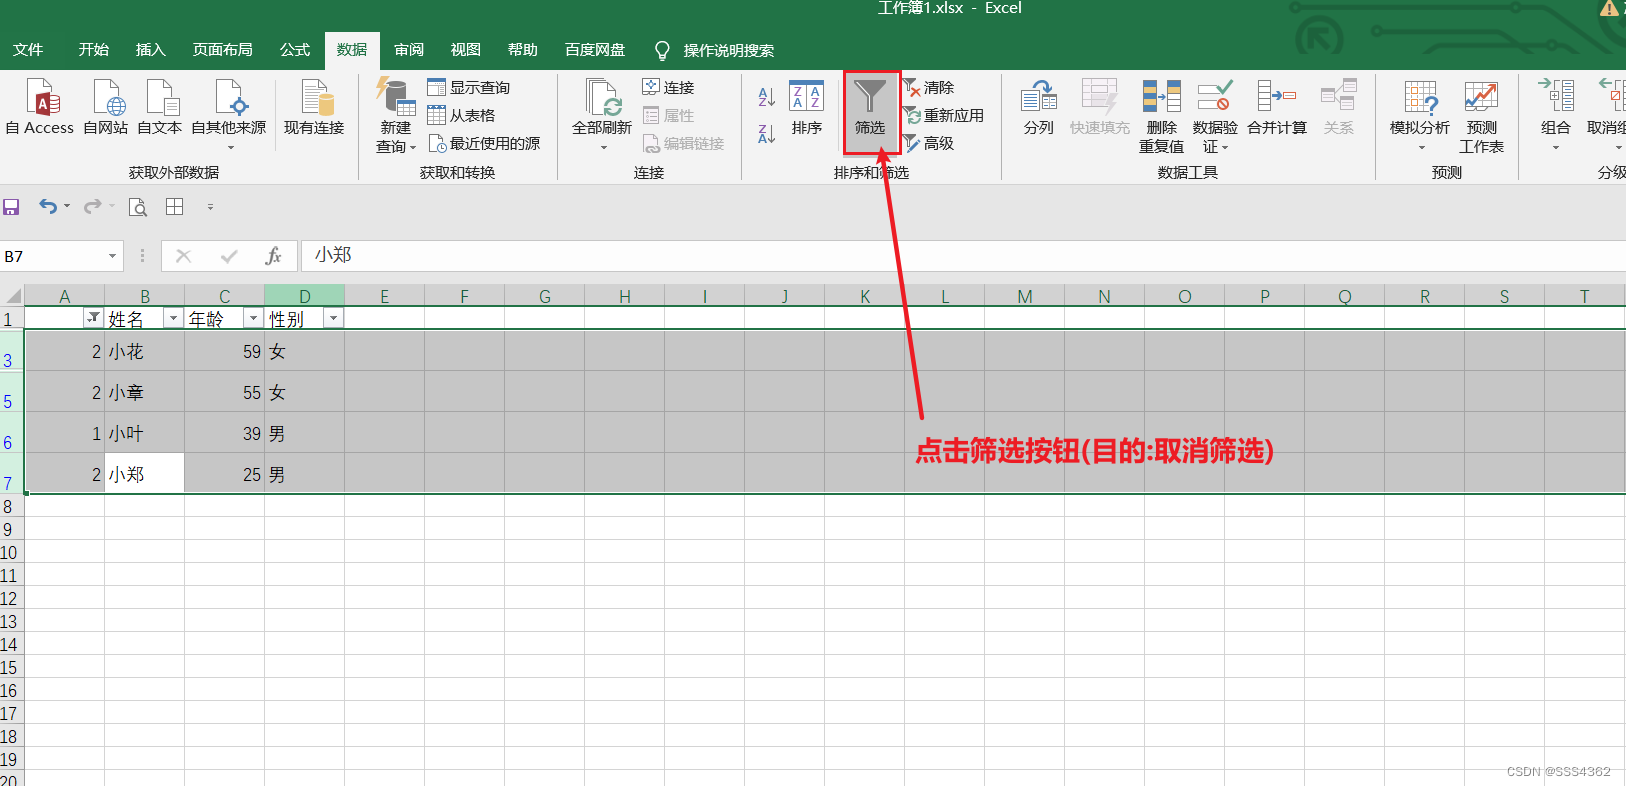This screenshot has width=1626, height=786.
Task: Open Recently Used Sources (最近使用的源)
Action: pyautogui.click(x=484, y=143)
